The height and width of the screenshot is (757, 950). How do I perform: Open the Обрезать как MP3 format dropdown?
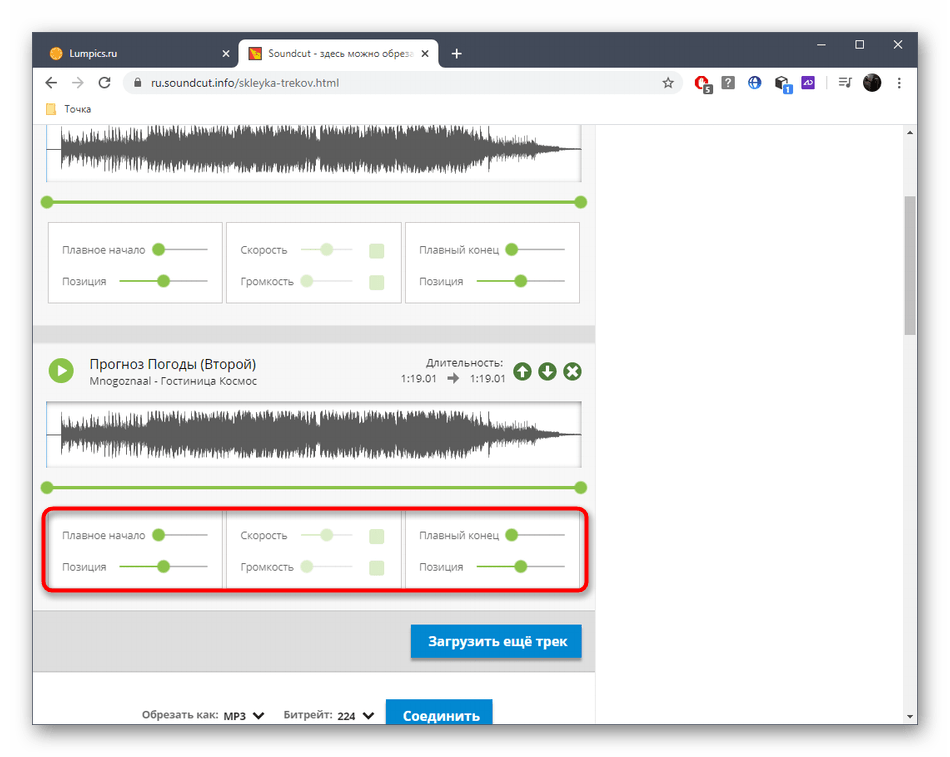244,716
